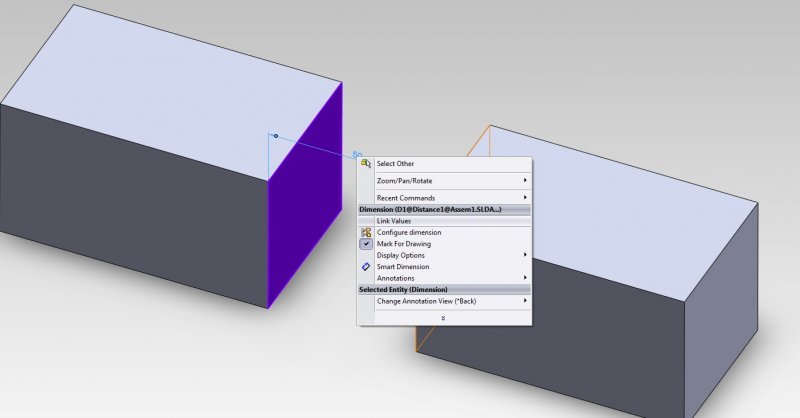The height and width of the screenshot is (418, 800).
Task: Select Configure dimension entry
Action: click(x=409, y=232)
